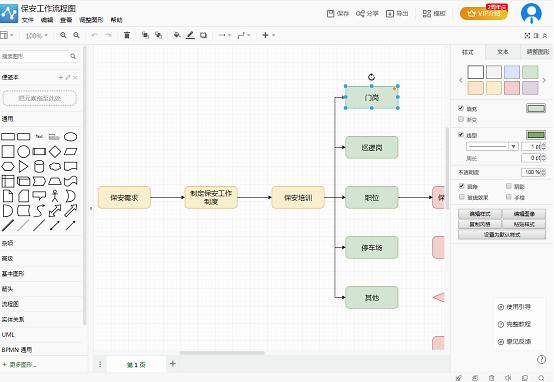Click the fill color preview box
This screenshot has width=554, height=382.
pos(536,108)
